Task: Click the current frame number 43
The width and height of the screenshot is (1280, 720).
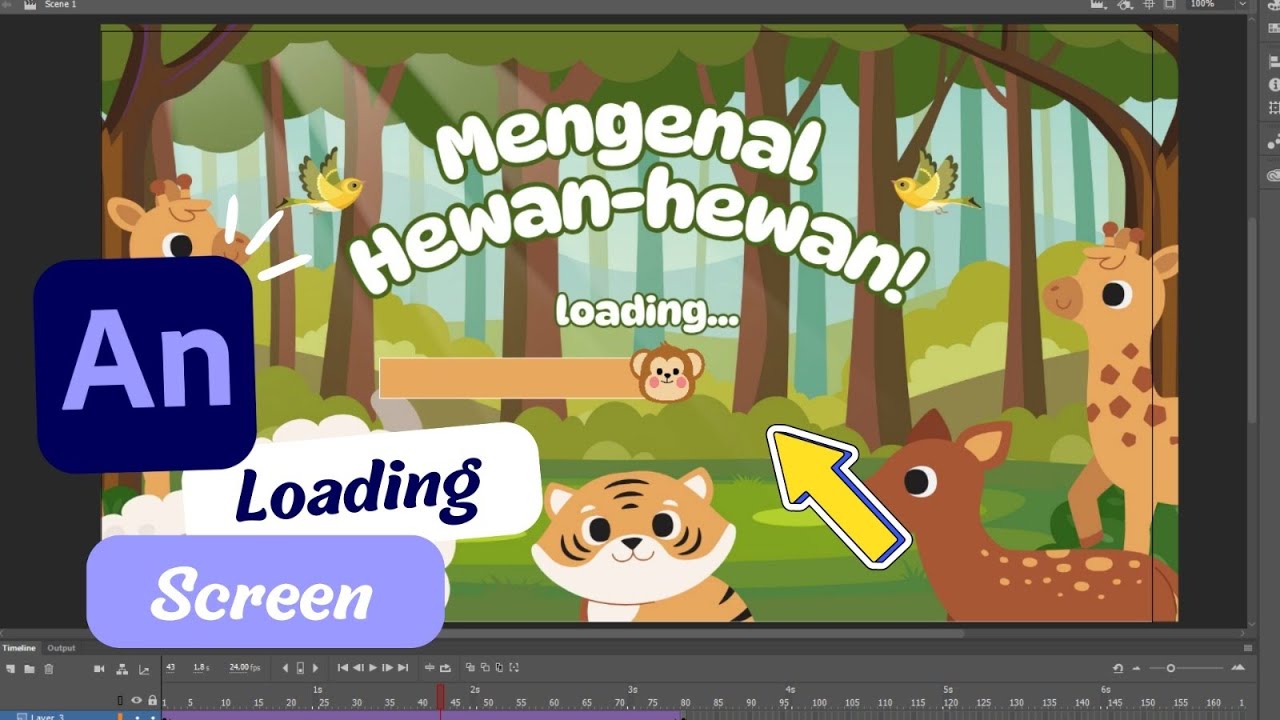Action: 170,667
